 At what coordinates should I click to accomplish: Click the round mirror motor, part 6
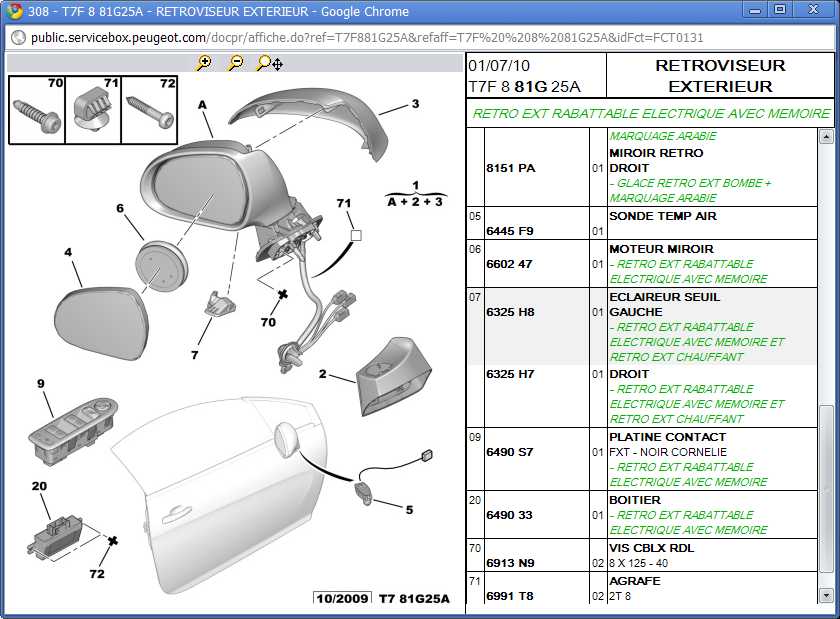[x=160, y=265]
